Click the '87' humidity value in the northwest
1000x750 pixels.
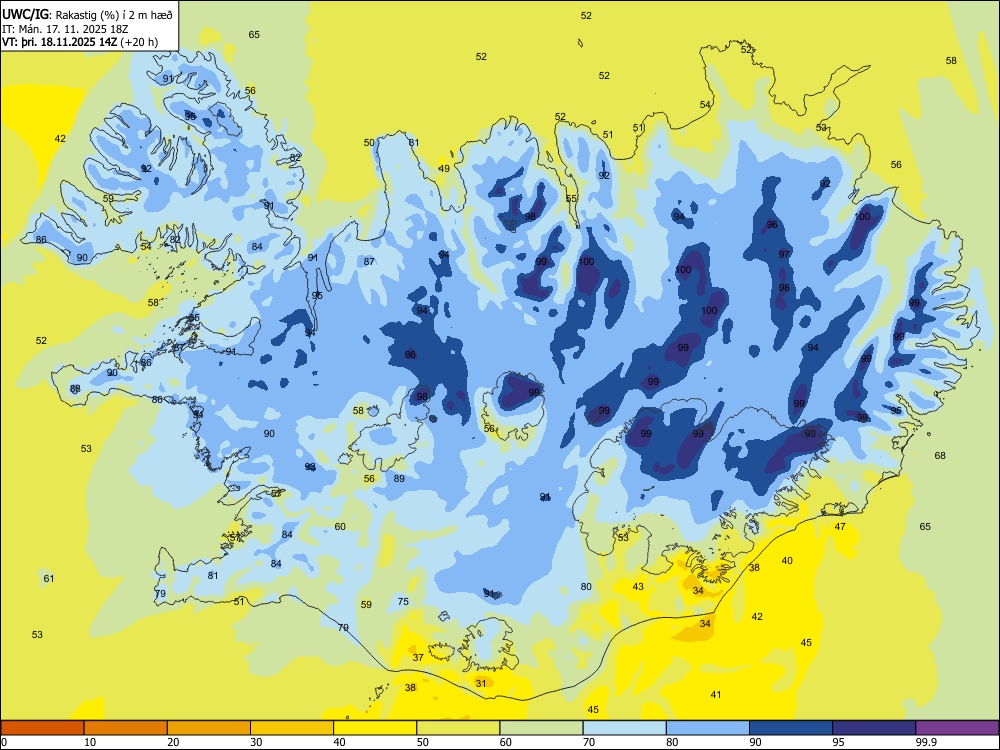[369, 261]
